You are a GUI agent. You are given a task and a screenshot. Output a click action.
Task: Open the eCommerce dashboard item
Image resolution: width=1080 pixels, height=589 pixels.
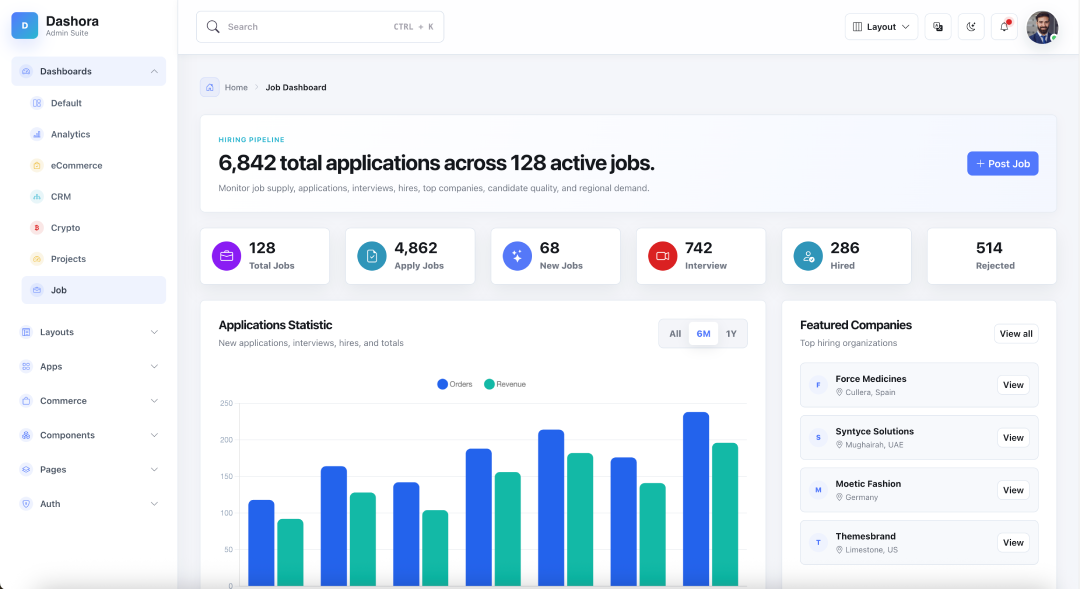(94, 165)
